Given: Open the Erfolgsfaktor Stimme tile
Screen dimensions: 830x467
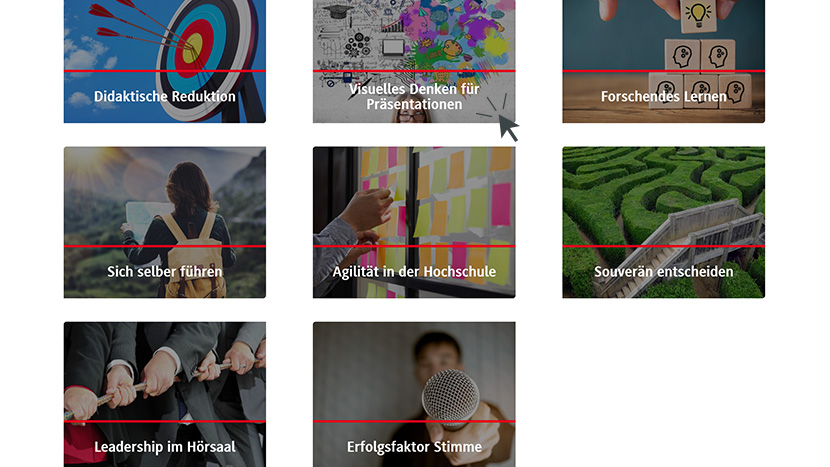Looking at the screenshot, I should coord(414,394).
